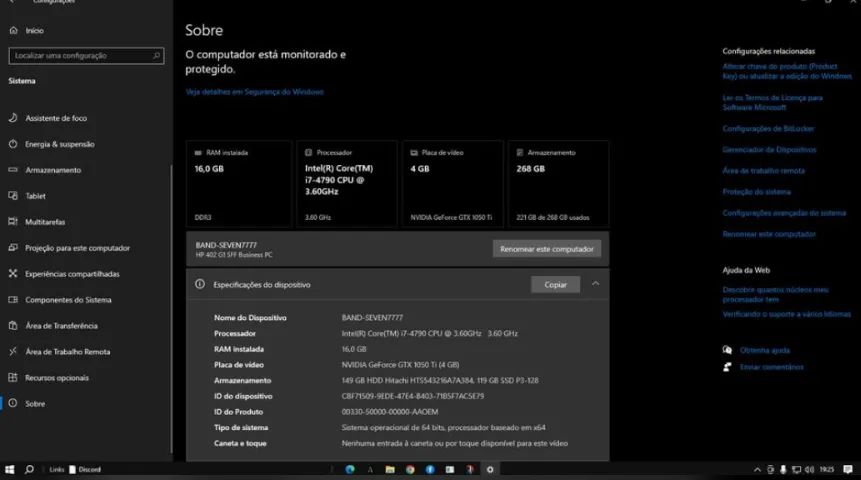Screen dimensions: 861x480
Task: Open the Windows Start menu
Action: (x=9, y=470)
